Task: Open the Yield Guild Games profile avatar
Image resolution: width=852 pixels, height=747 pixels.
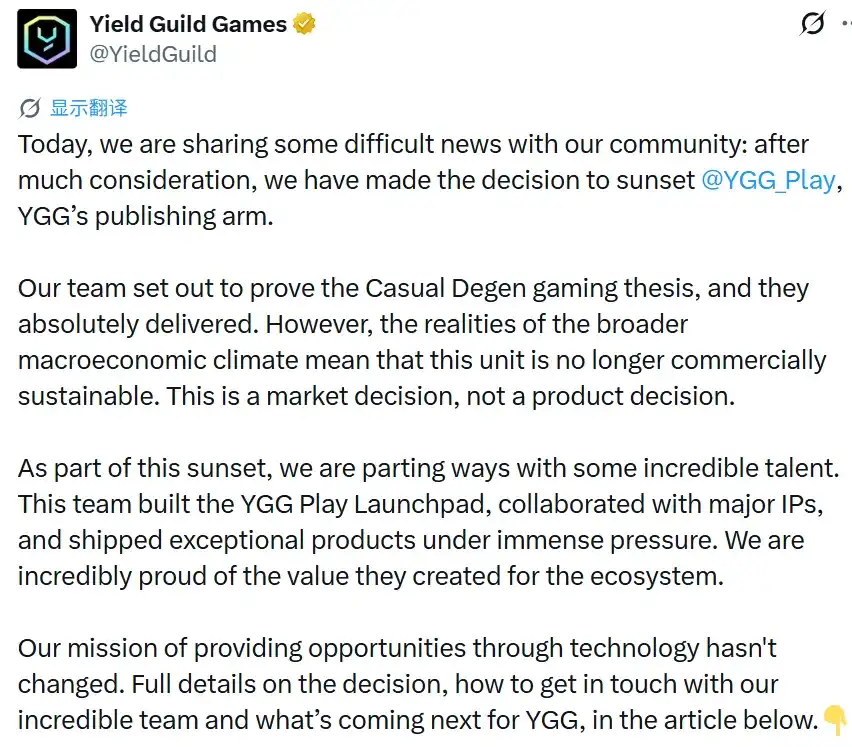Action: click(47, 39)
